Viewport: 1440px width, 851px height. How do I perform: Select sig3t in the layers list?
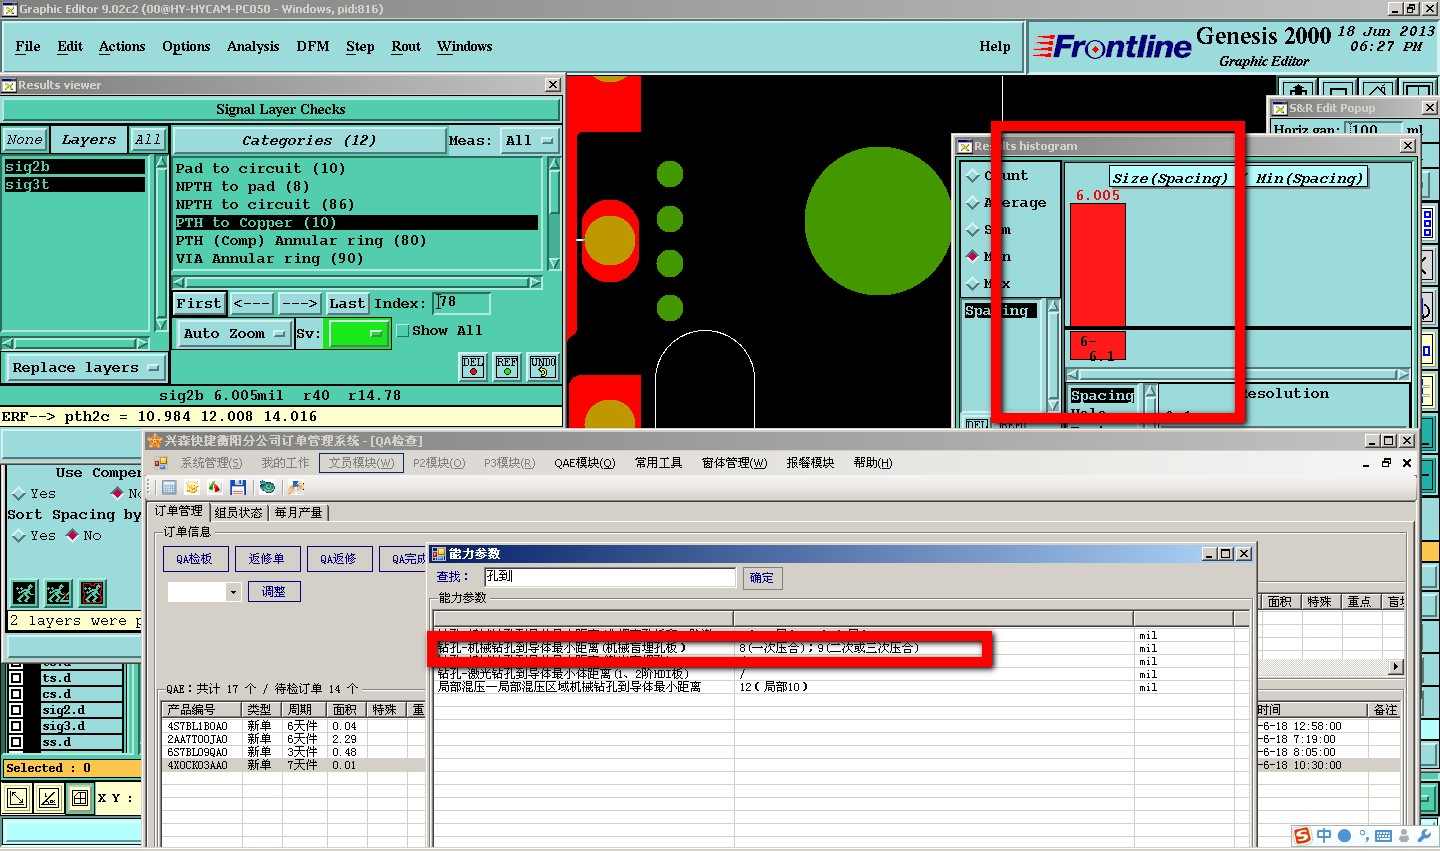tap(75, 185)
